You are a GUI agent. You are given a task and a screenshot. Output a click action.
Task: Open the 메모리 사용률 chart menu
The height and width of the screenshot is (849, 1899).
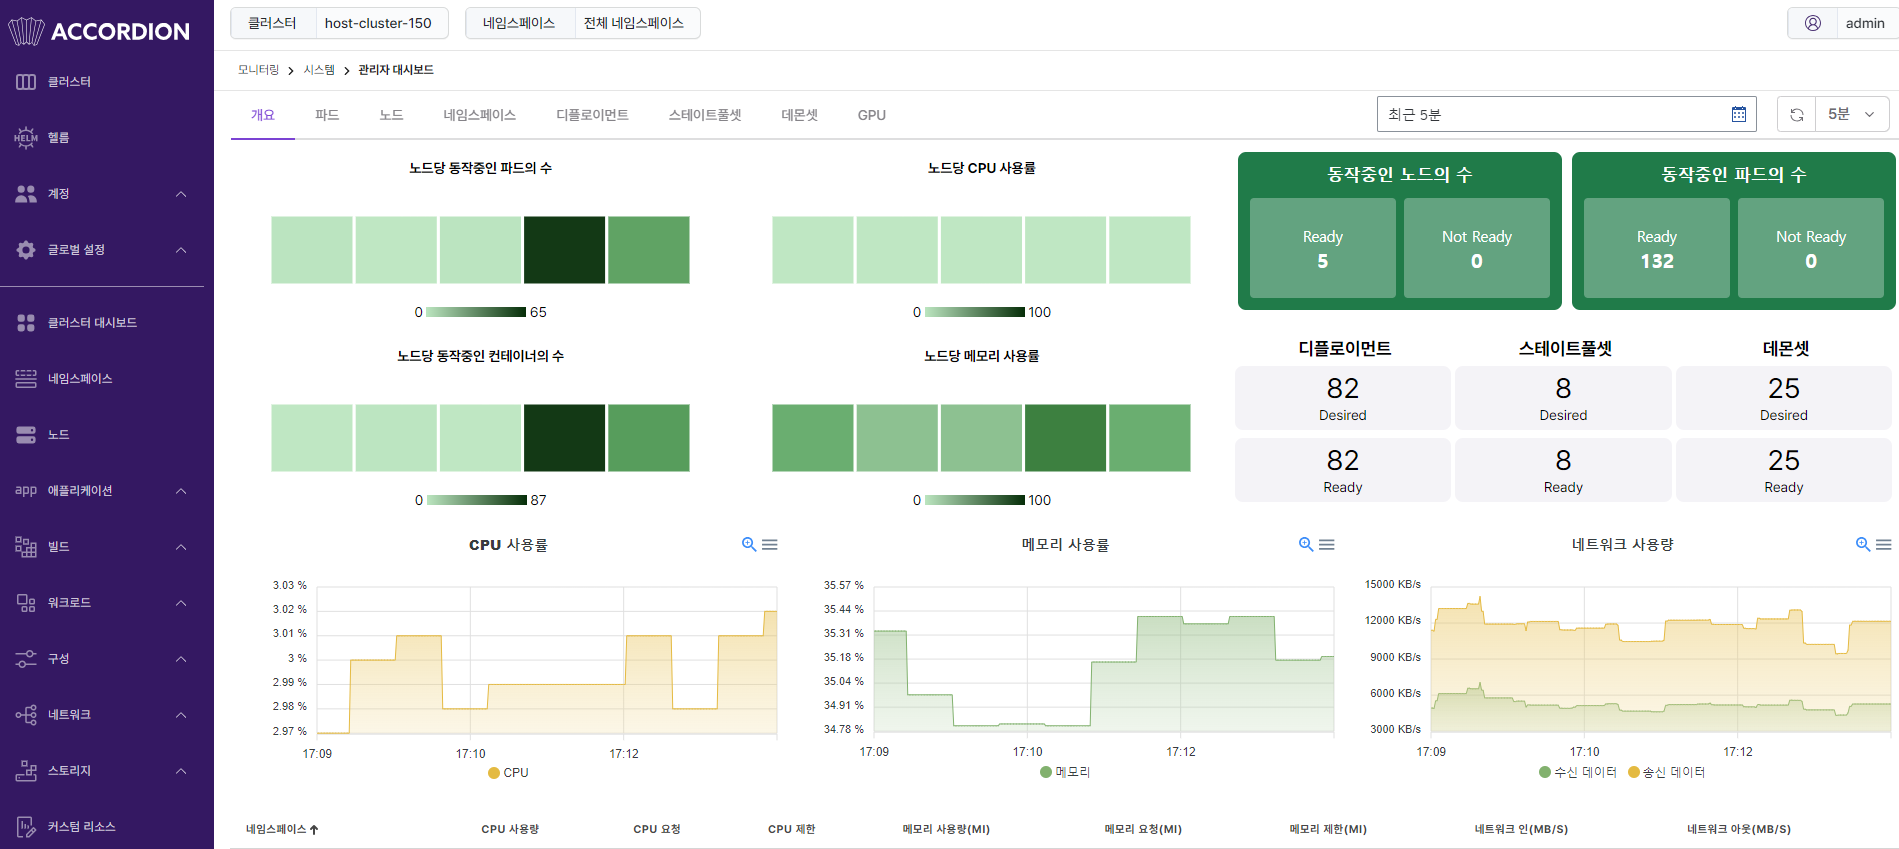coord(1327,545)
